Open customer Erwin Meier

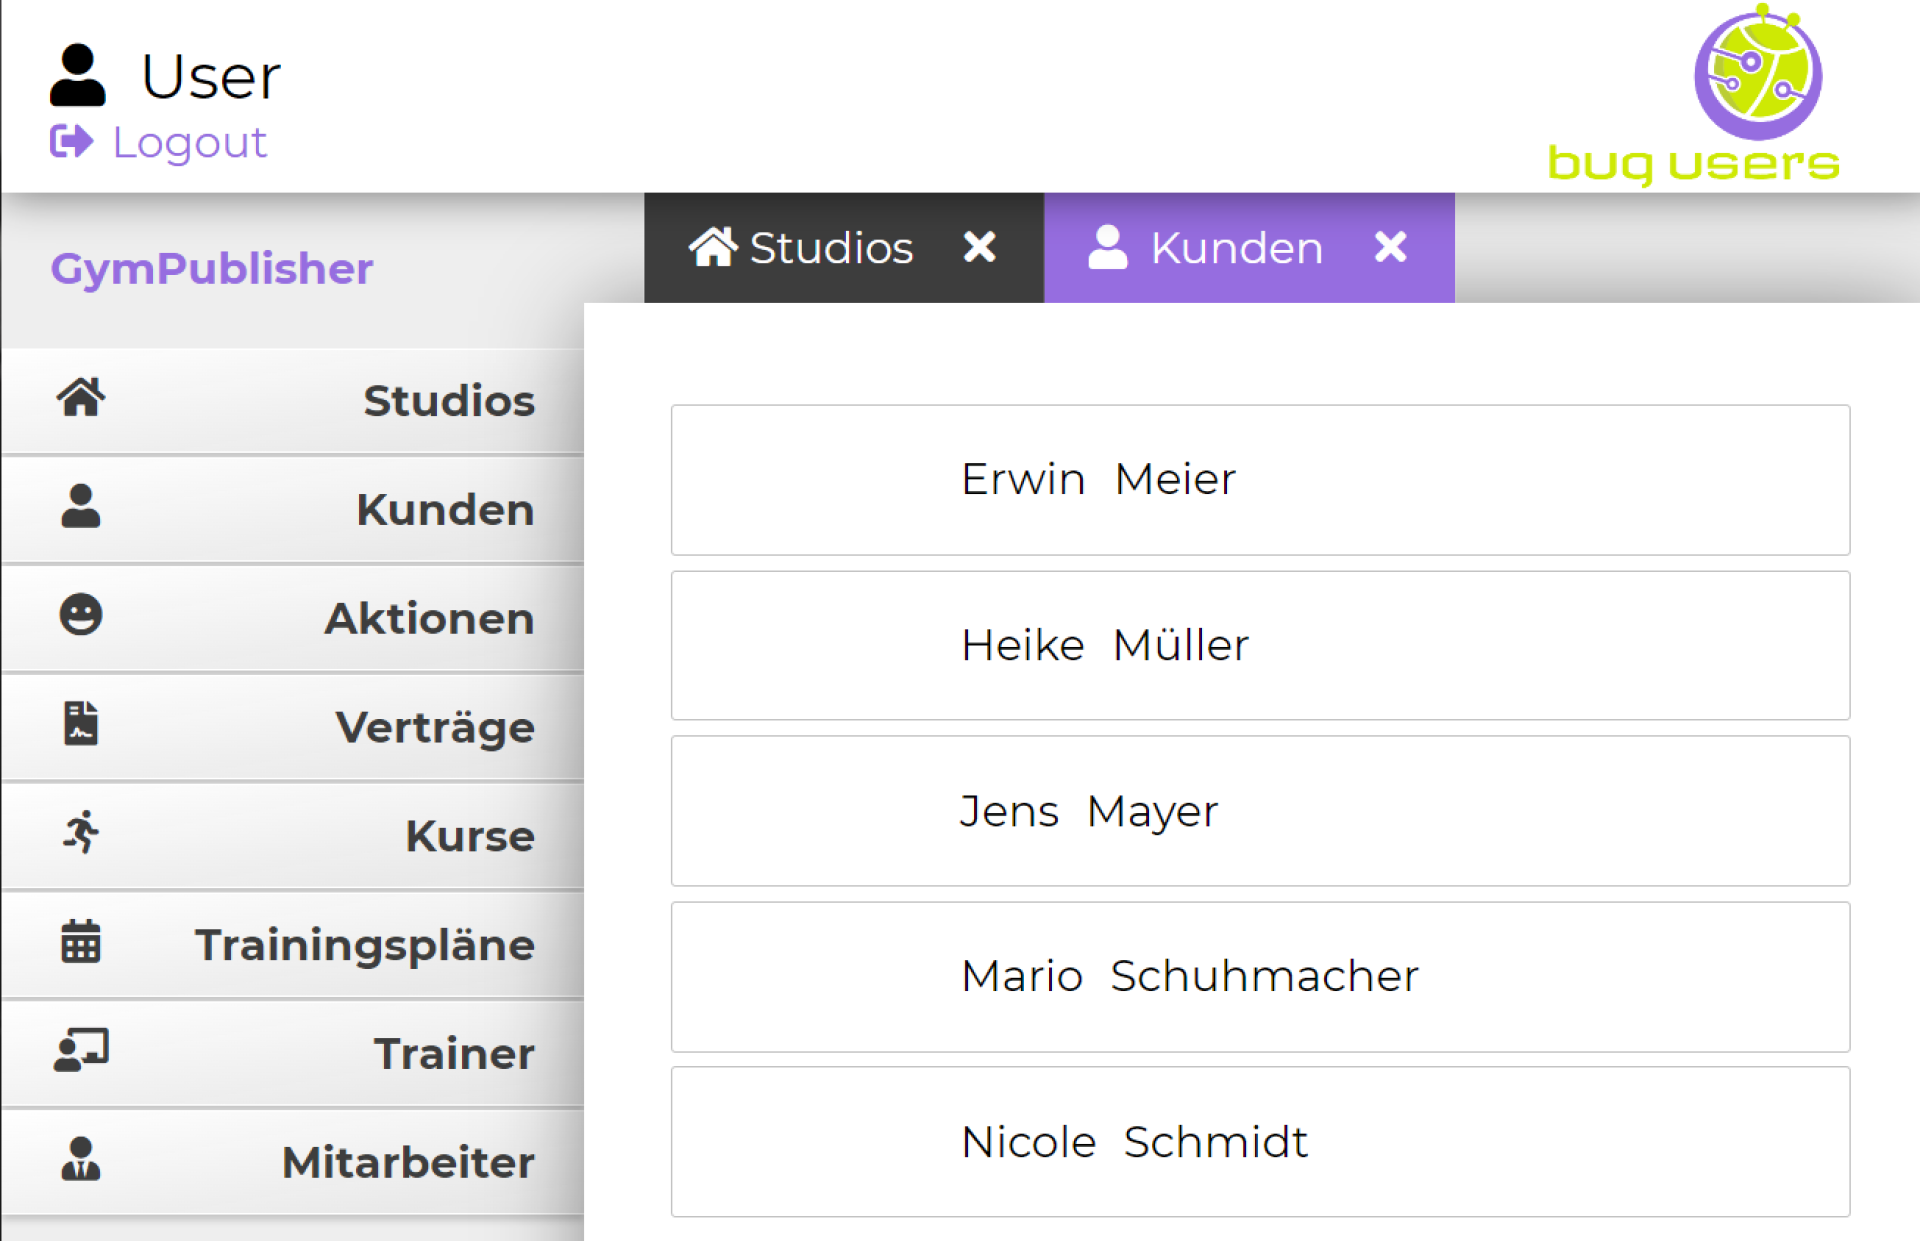click(x=1259, y=480)
